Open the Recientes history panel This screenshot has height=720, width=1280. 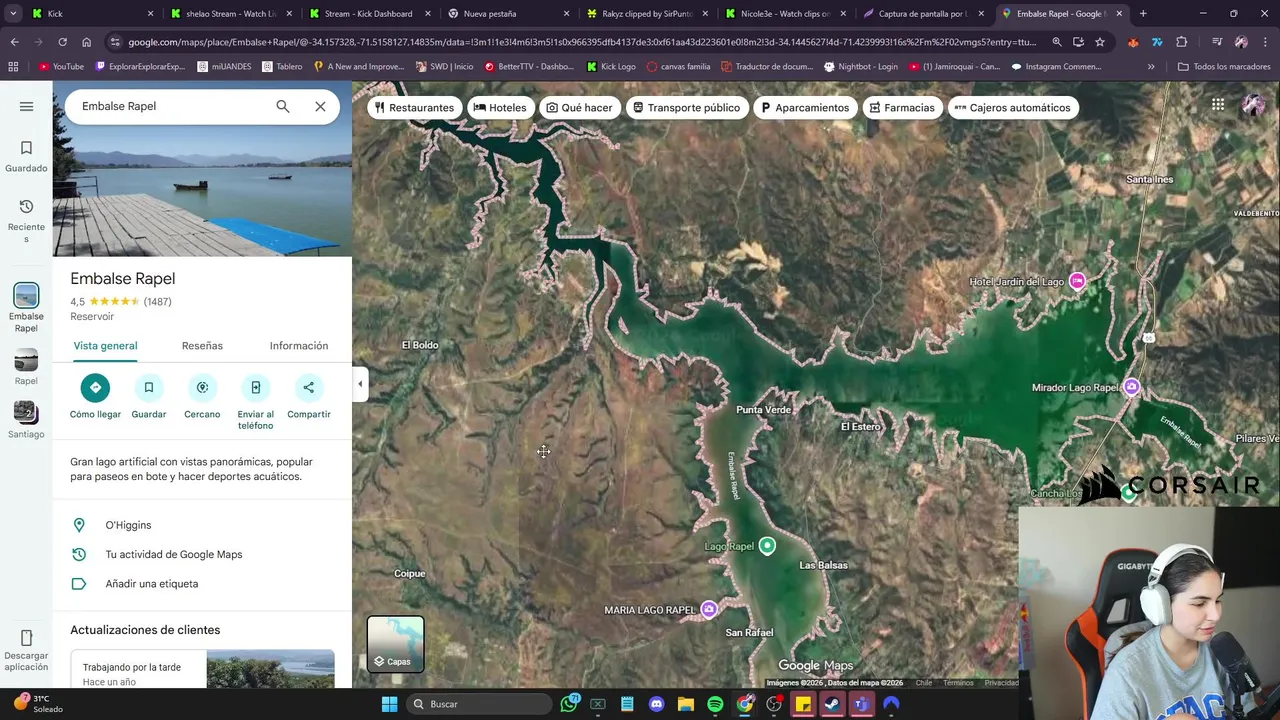click(x=26, y=220)
